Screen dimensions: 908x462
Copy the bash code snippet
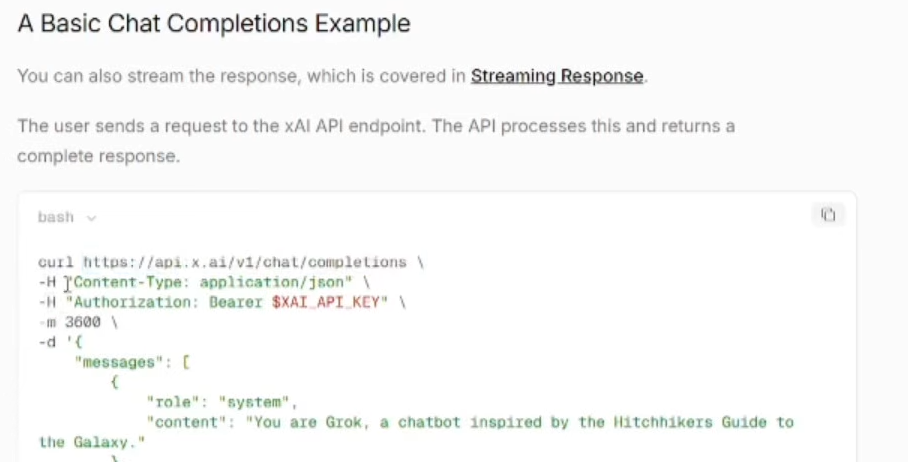[828, 214]
